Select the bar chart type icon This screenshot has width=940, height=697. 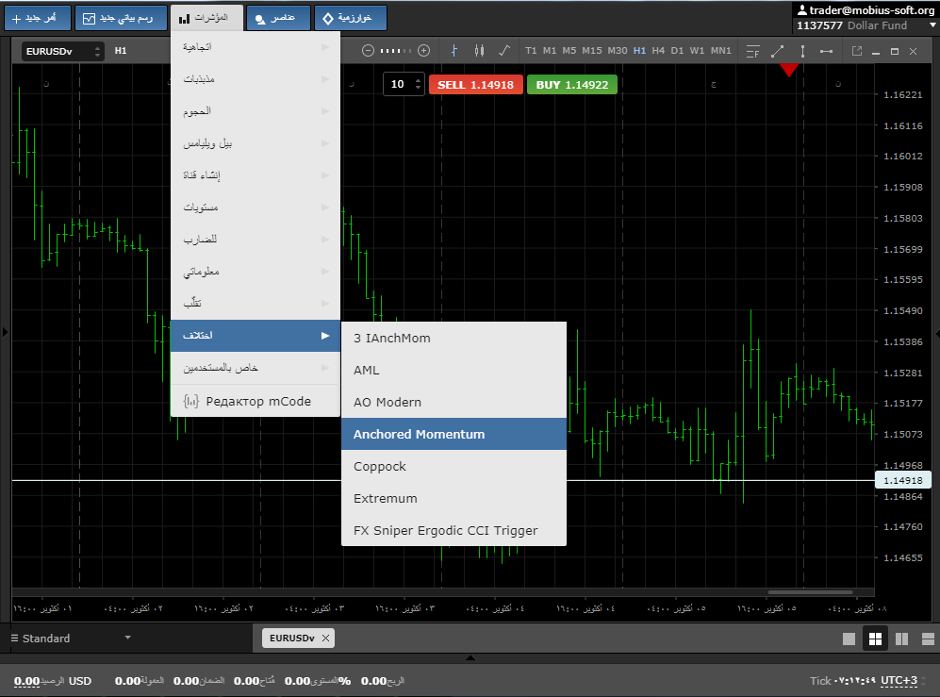tap(454, 51)
